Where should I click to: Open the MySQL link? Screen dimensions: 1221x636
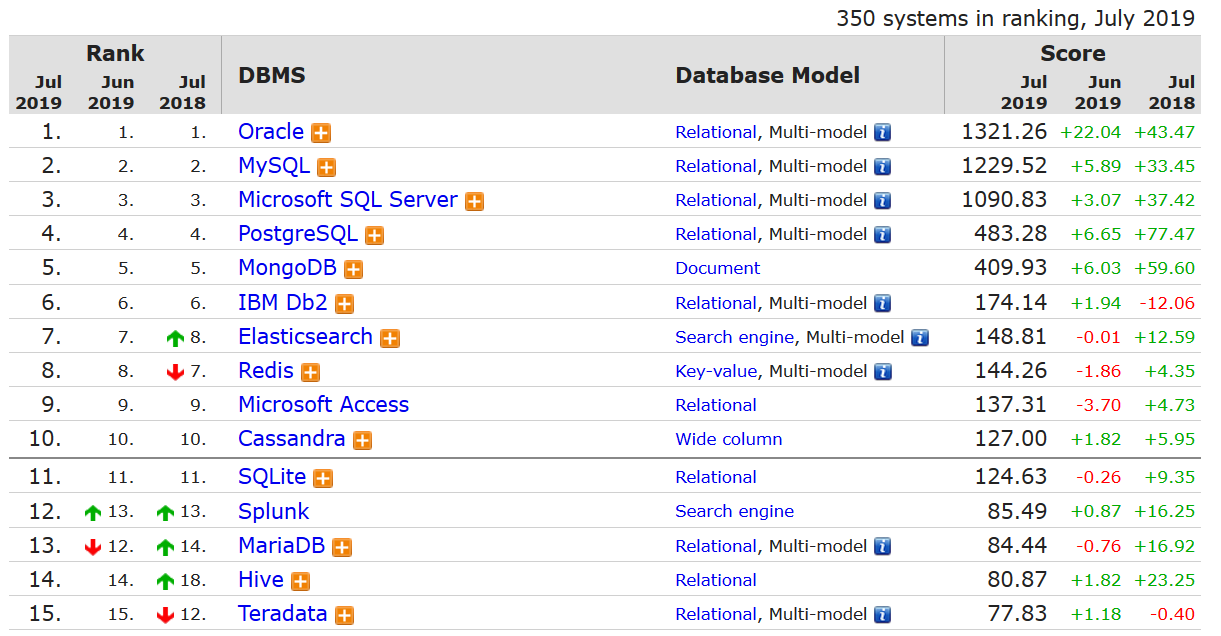pos(274,166)
